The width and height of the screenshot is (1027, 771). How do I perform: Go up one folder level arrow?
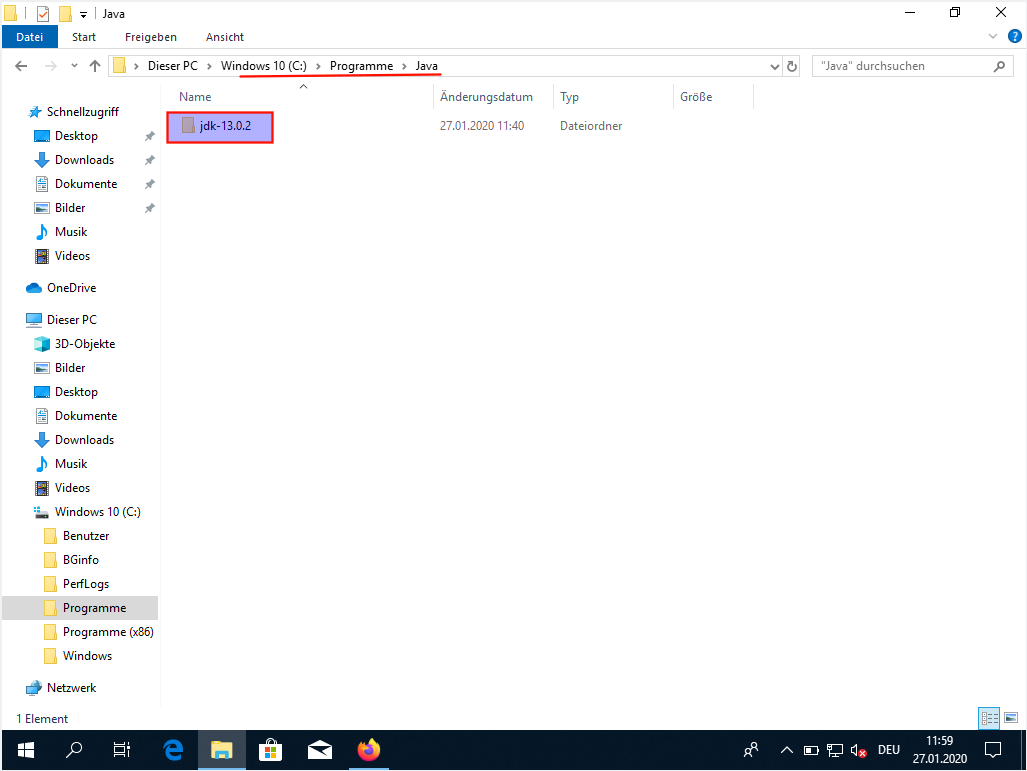[x=95, y=66]
